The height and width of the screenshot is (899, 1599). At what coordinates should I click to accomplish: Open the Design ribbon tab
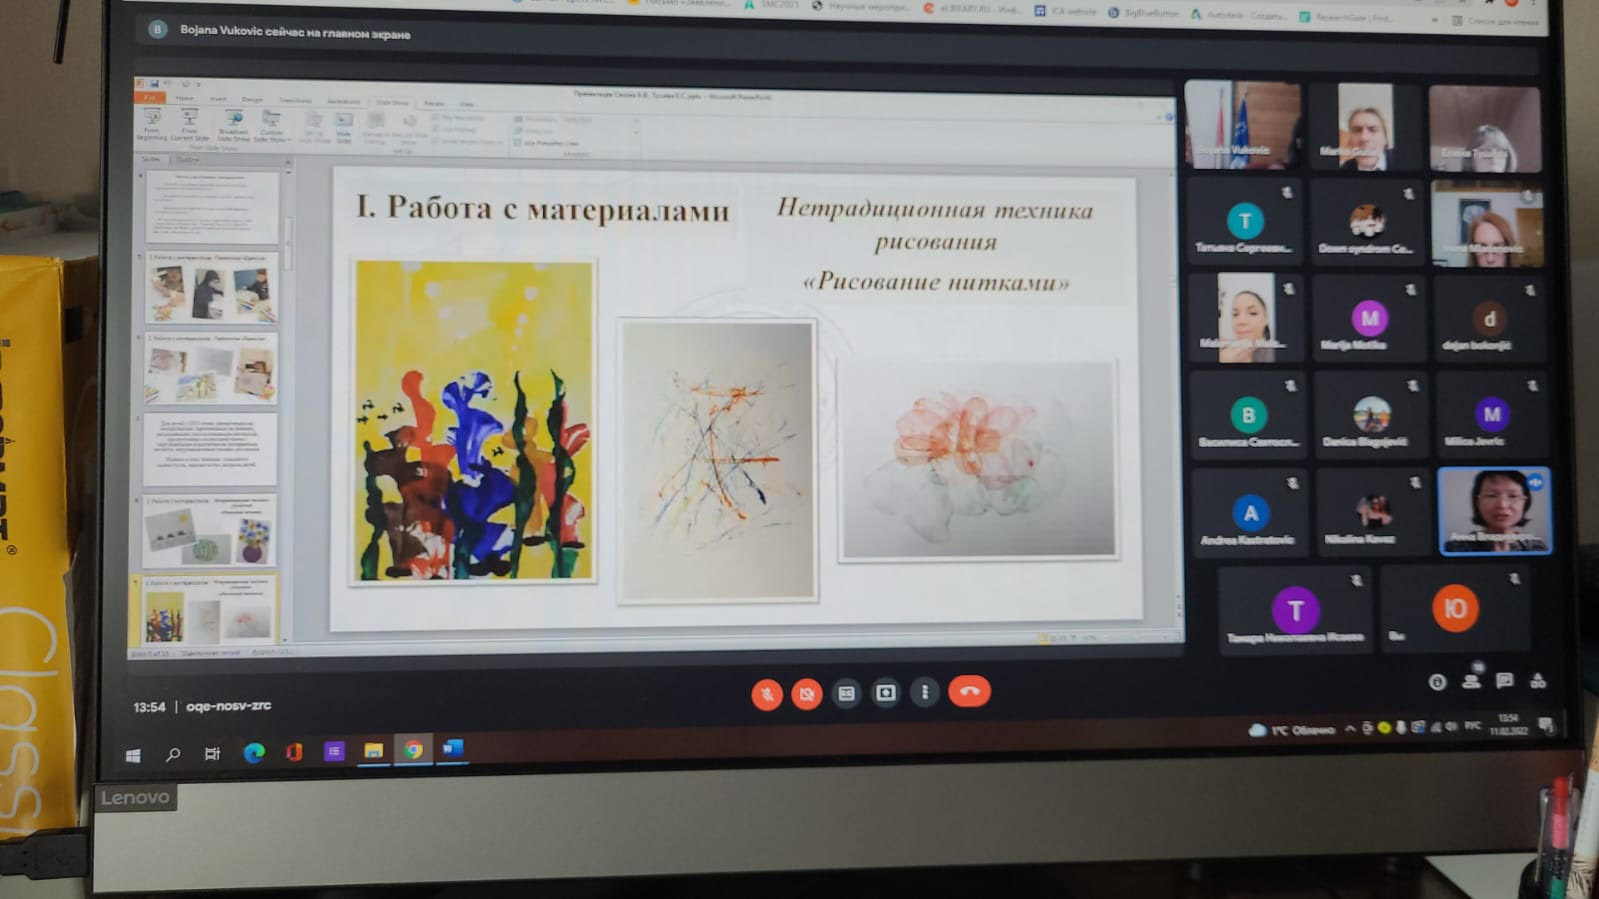[252, 100]
